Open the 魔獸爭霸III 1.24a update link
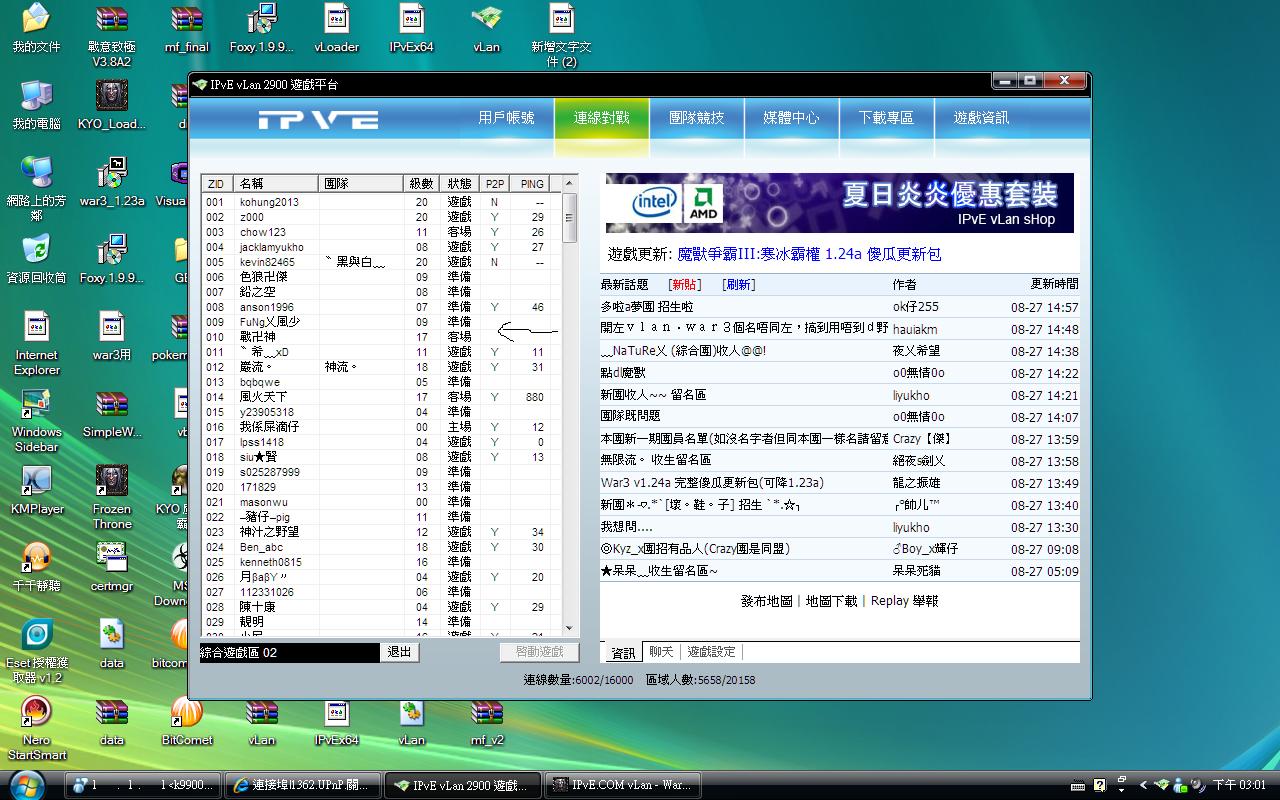The image size is (1280, 800). (x=809, y=254)
